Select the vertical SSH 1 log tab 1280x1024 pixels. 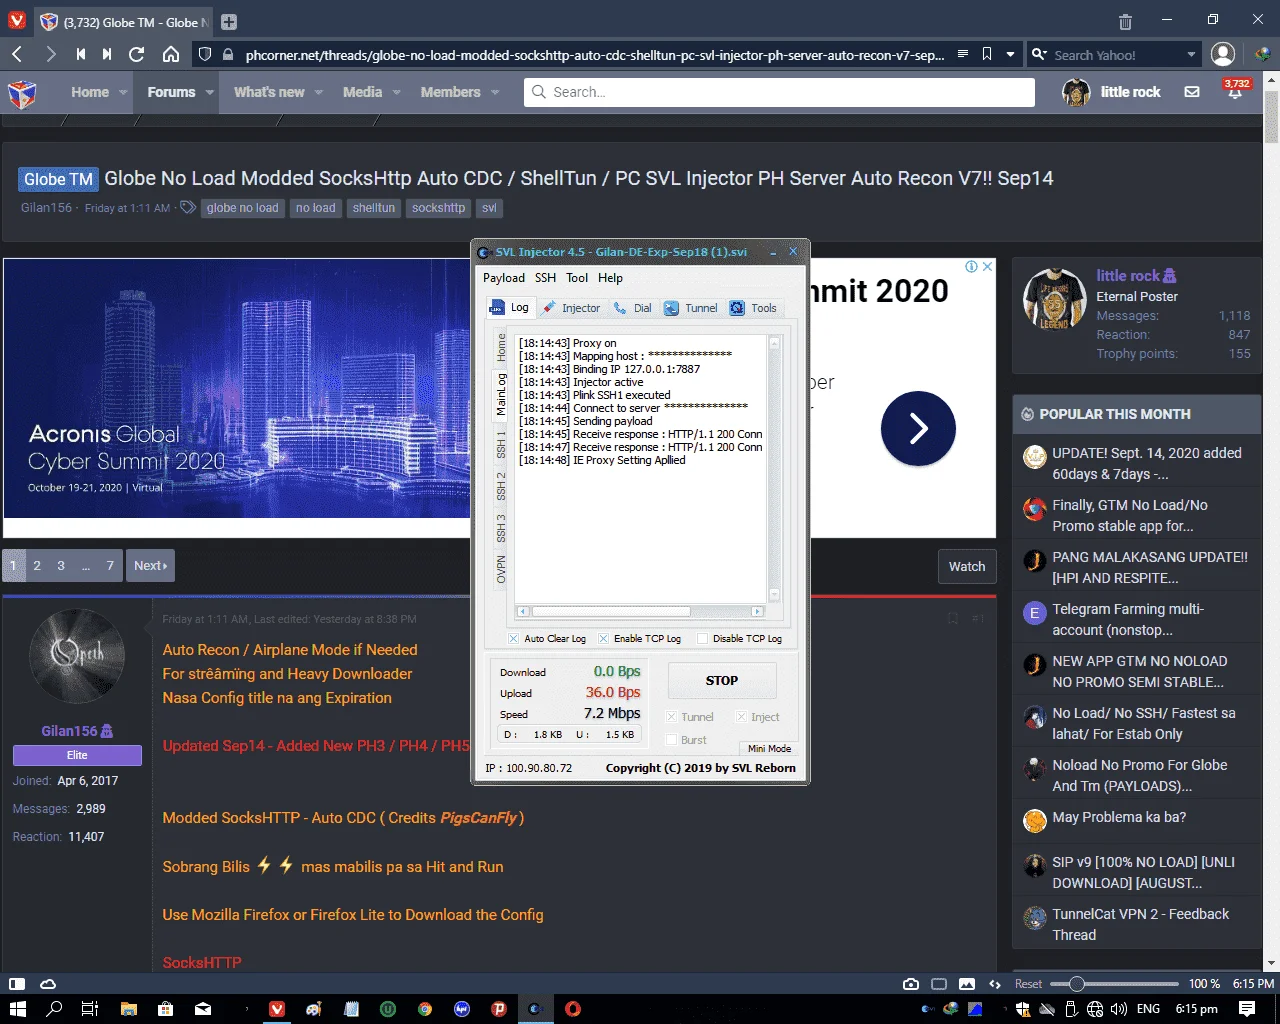tap(501, 447)
